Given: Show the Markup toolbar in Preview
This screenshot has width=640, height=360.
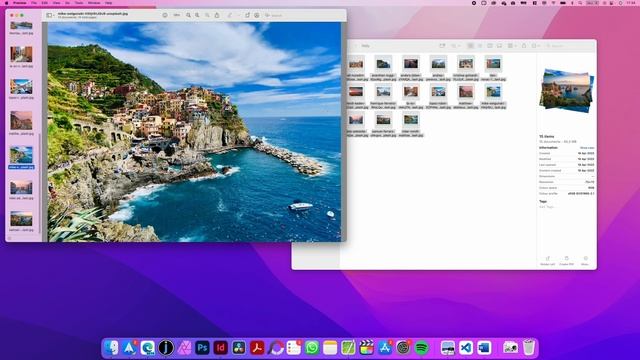Looking at the screenshot, I should click(x=257, y=15).
